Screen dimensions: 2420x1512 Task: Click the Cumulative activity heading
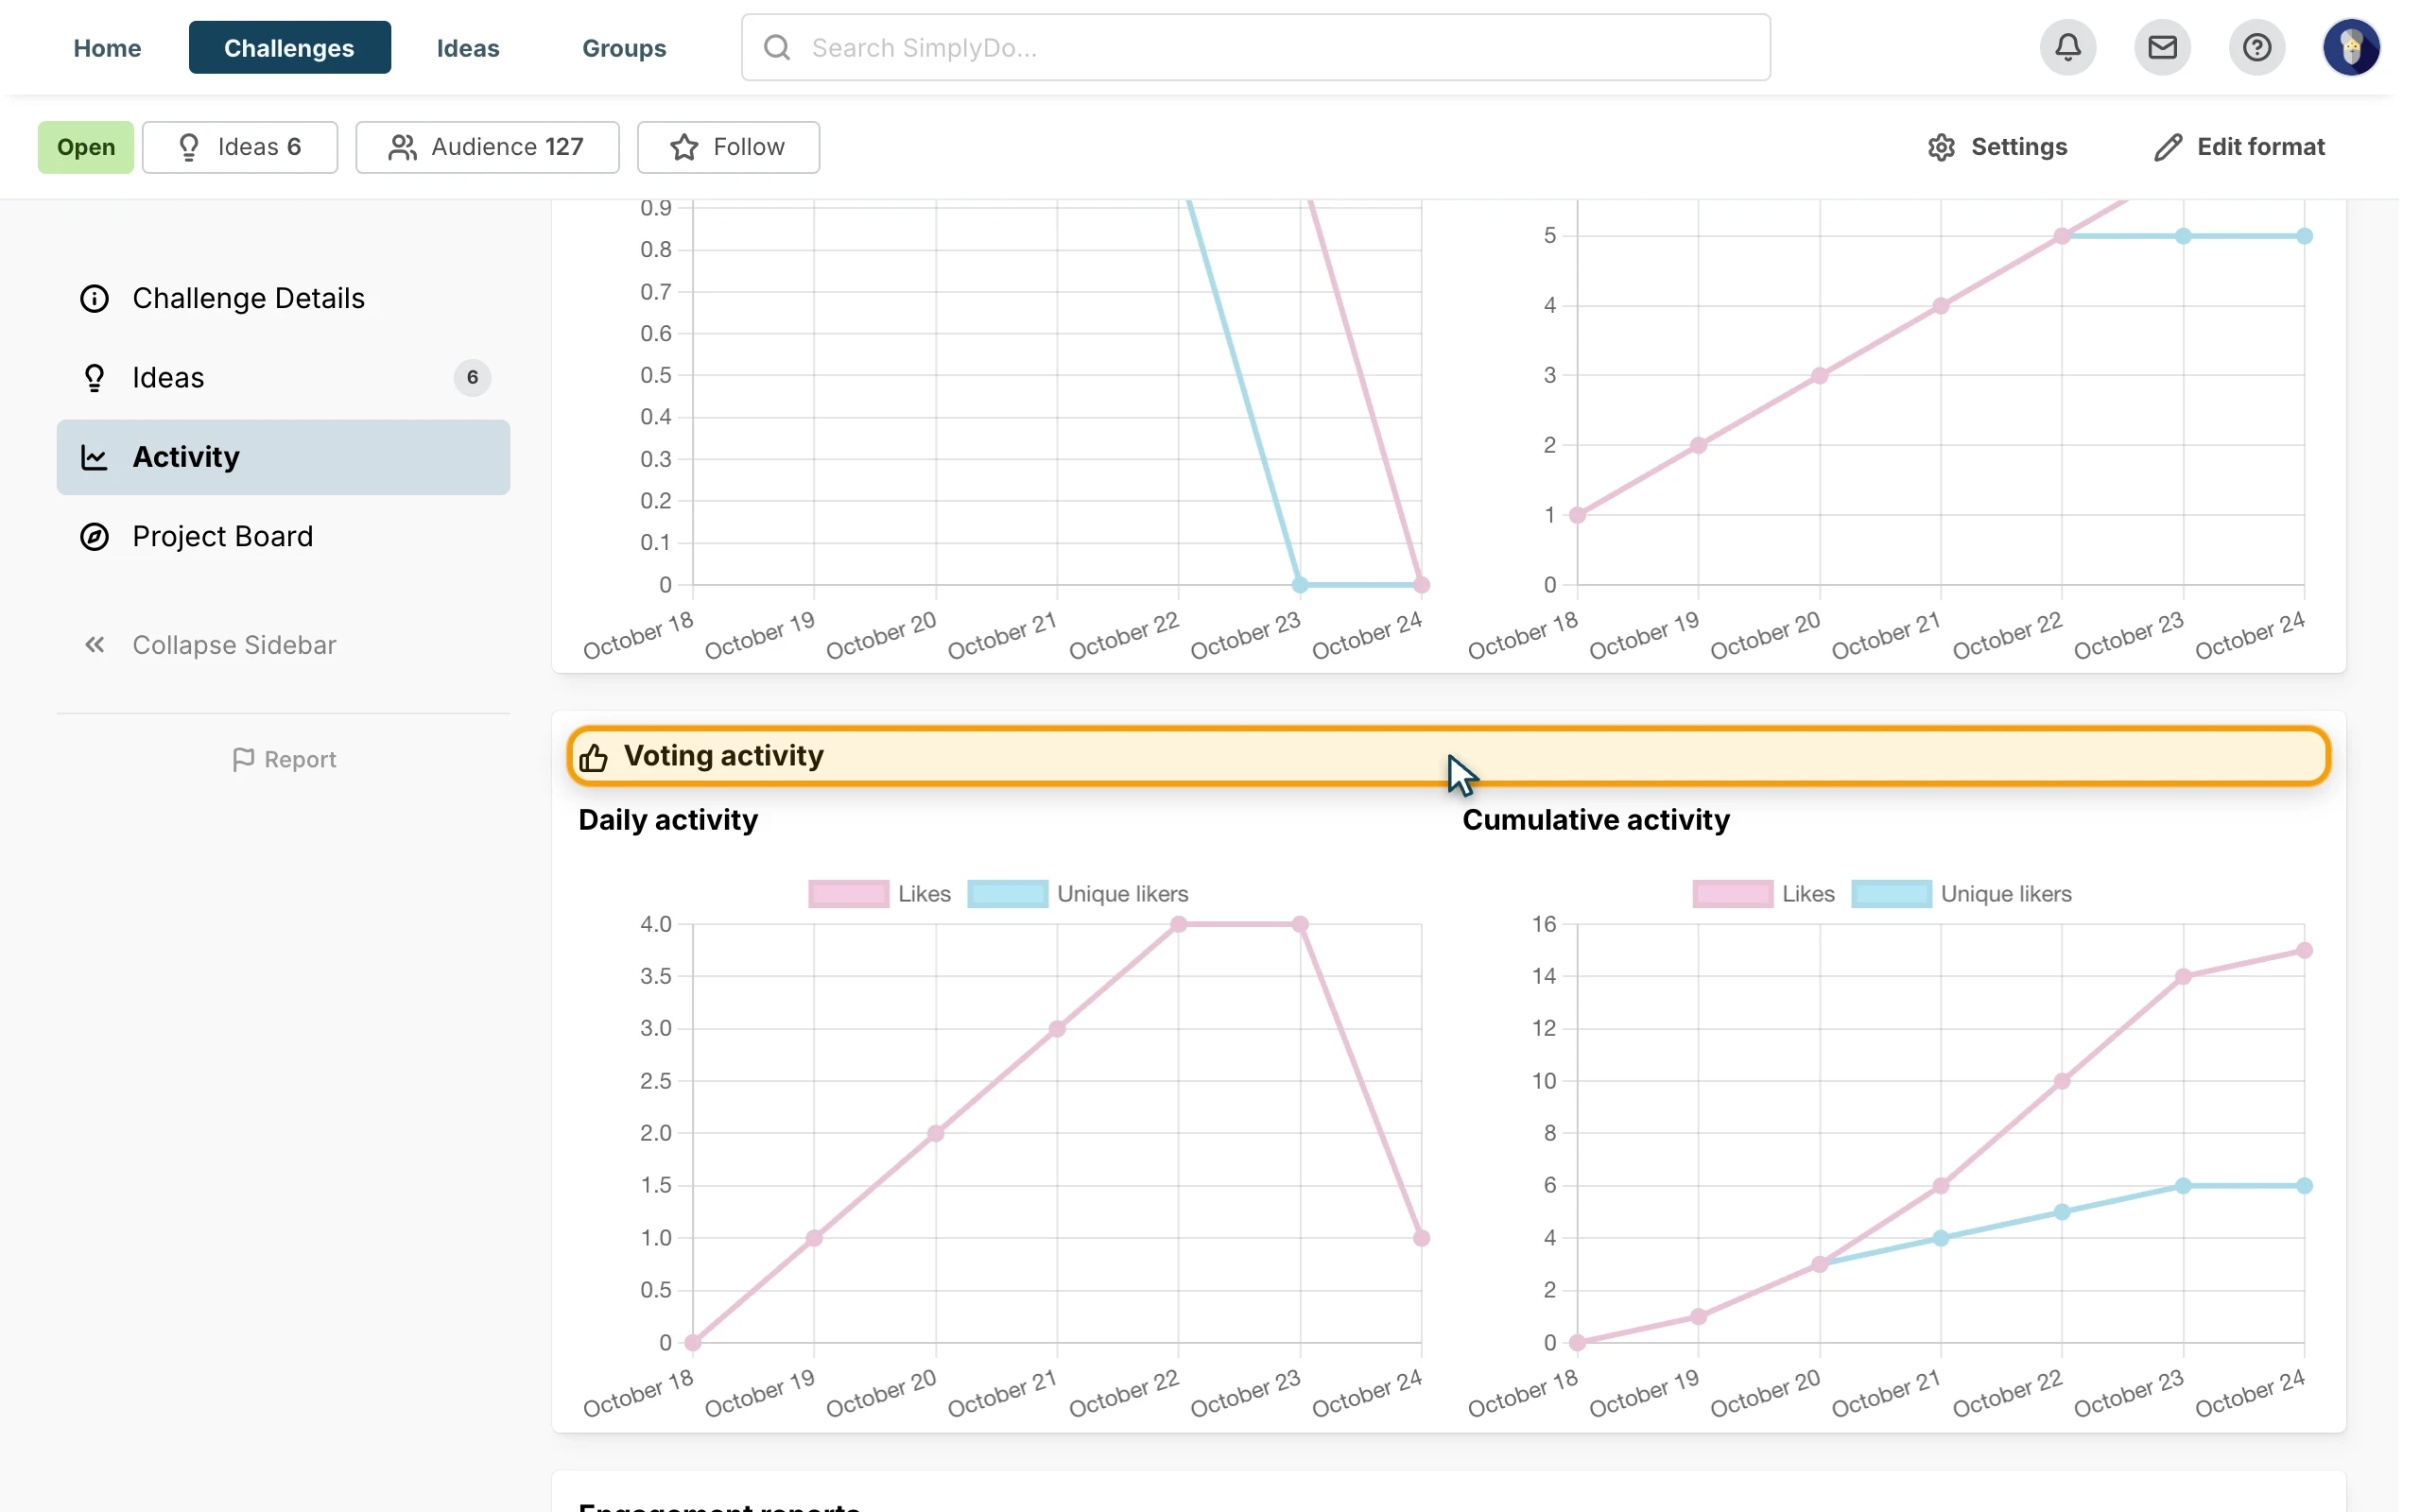click(1595, 820)
